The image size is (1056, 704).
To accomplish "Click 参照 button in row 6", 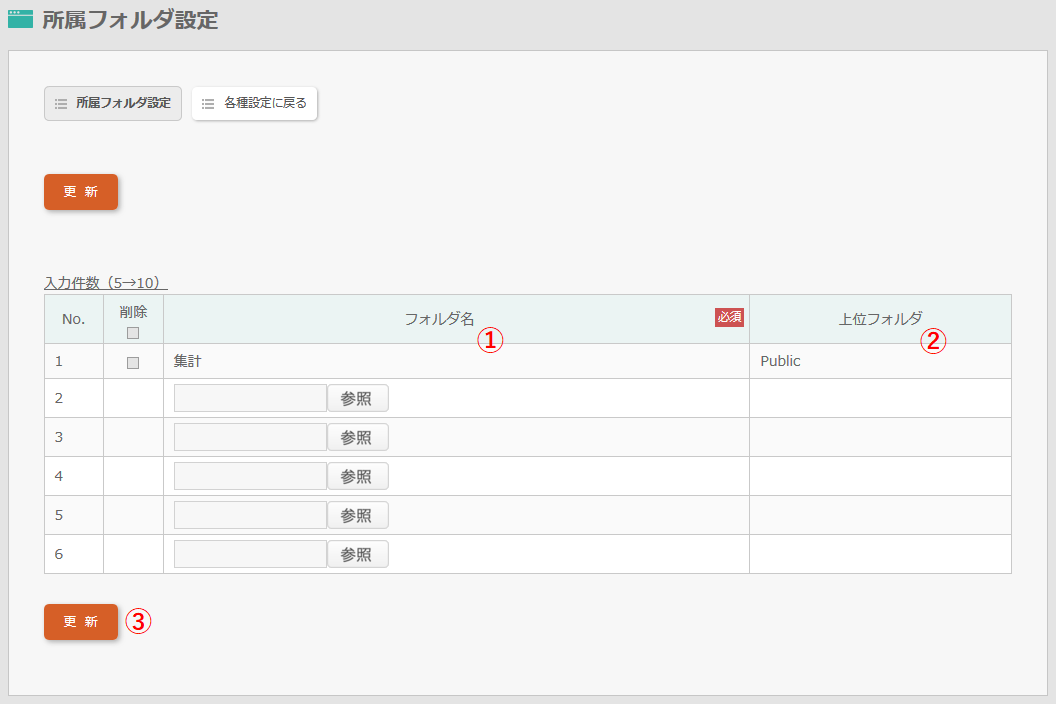I will [x=357, y=554].
